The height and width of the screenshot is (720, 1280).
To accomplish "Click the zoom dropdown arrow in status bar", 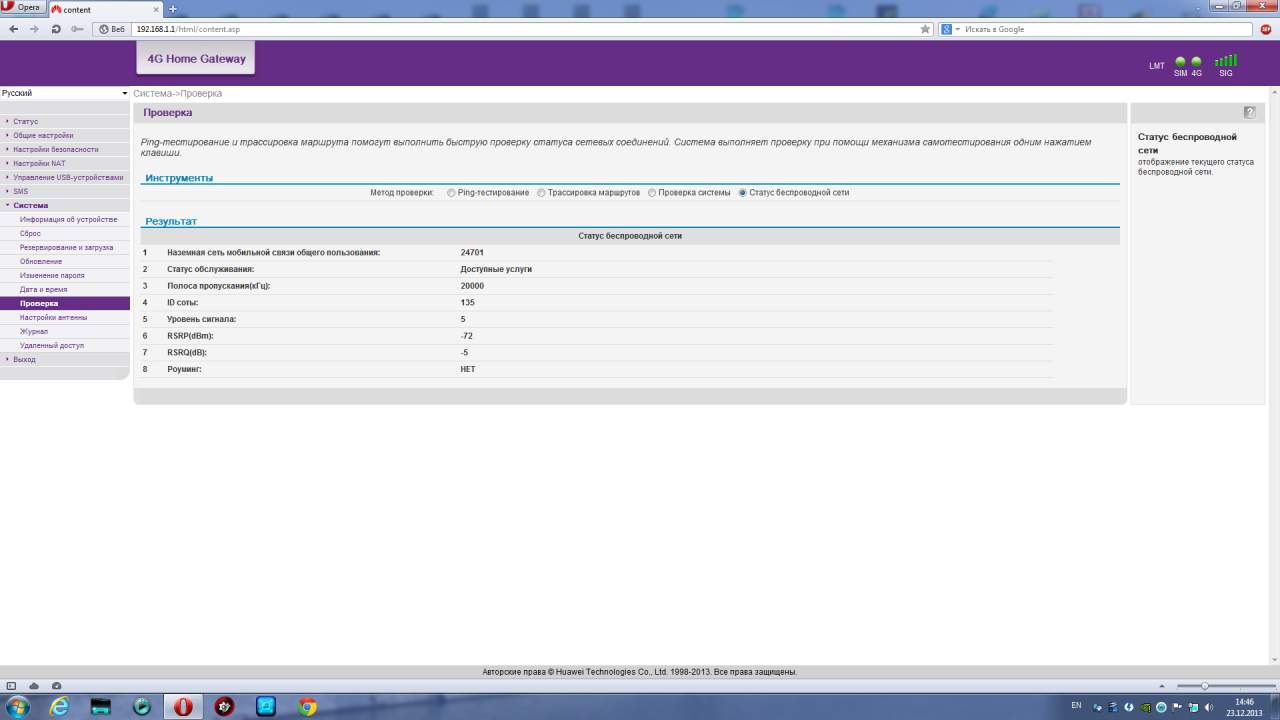I will (1163, 686).
